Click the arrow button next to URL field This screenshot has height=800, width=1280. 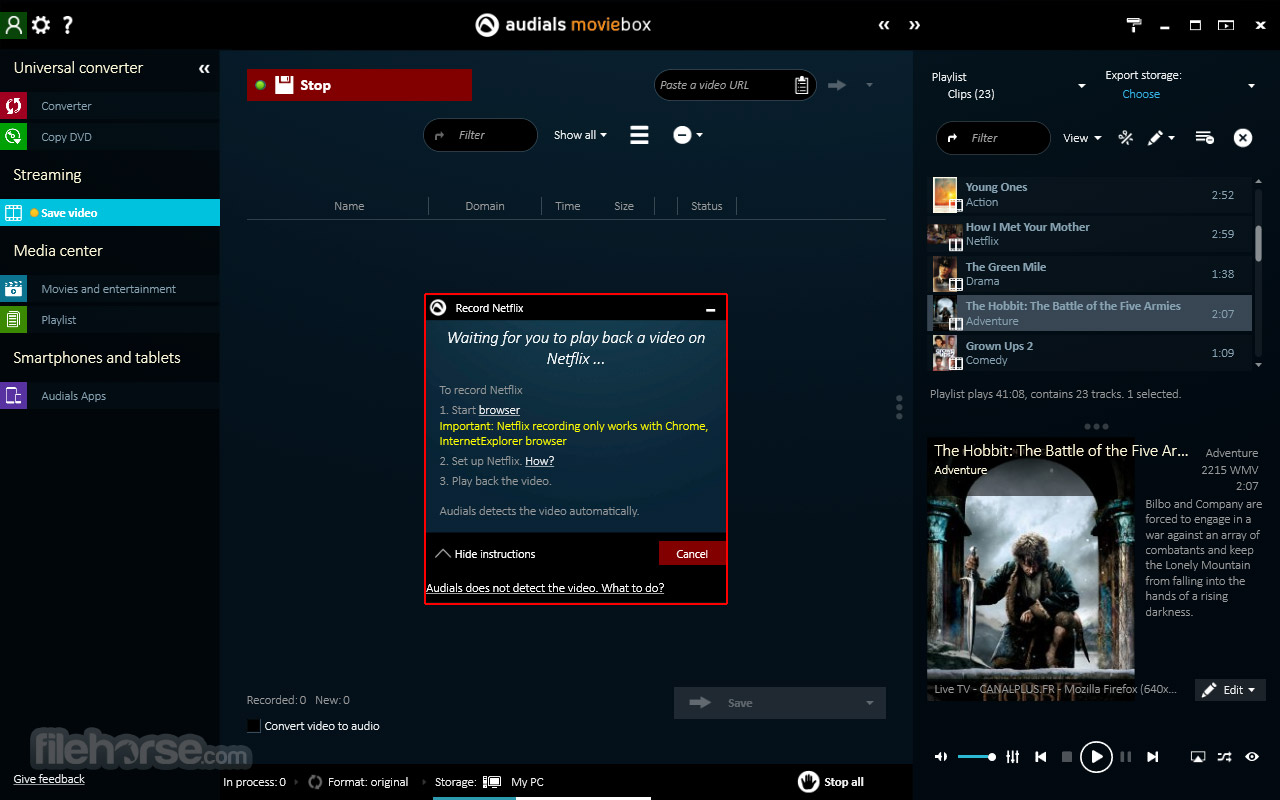[837, 85]
